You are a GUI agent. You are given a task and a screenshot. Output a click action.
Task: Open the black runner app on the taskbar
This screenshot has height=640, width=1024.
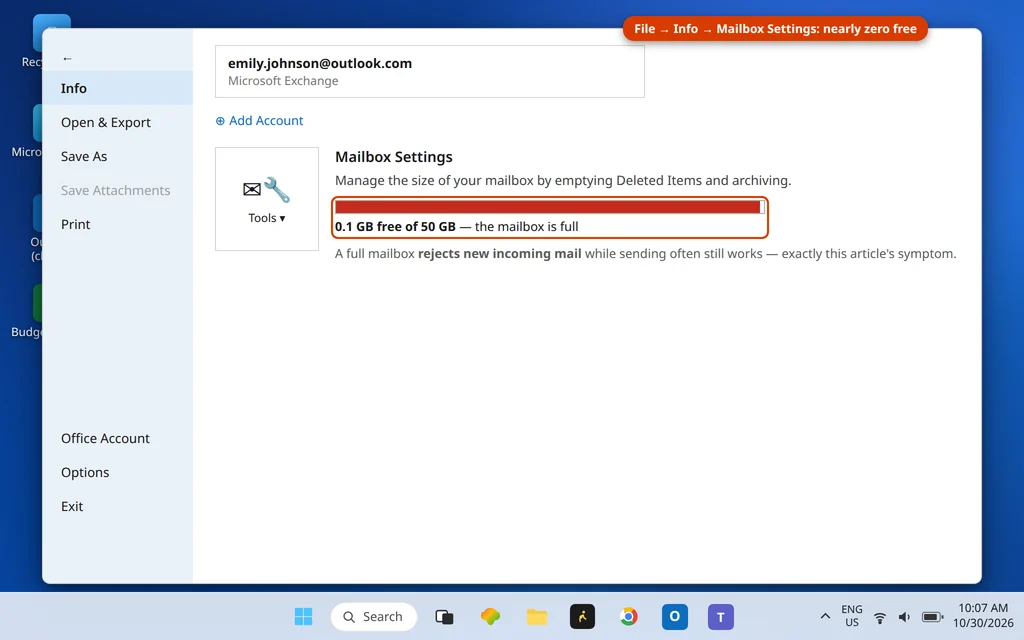(x=583, y=616)
